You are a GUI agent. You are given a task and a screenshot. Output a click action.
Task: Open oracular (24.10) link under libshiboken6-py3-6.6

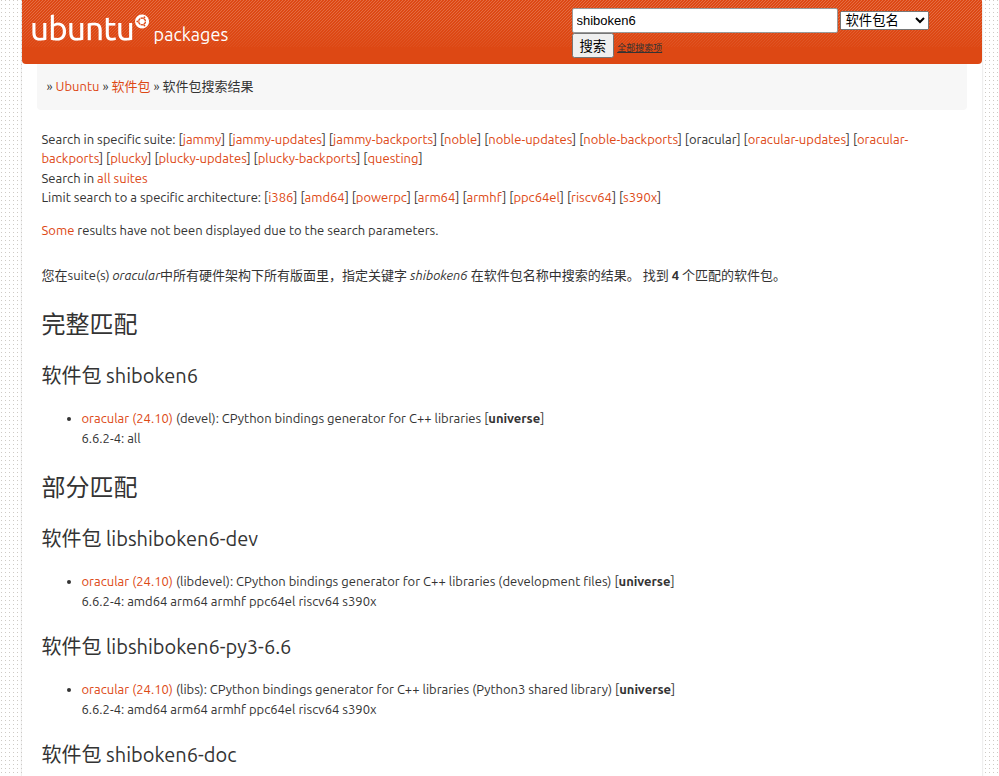pyautogui.click(x=127, y=689)
